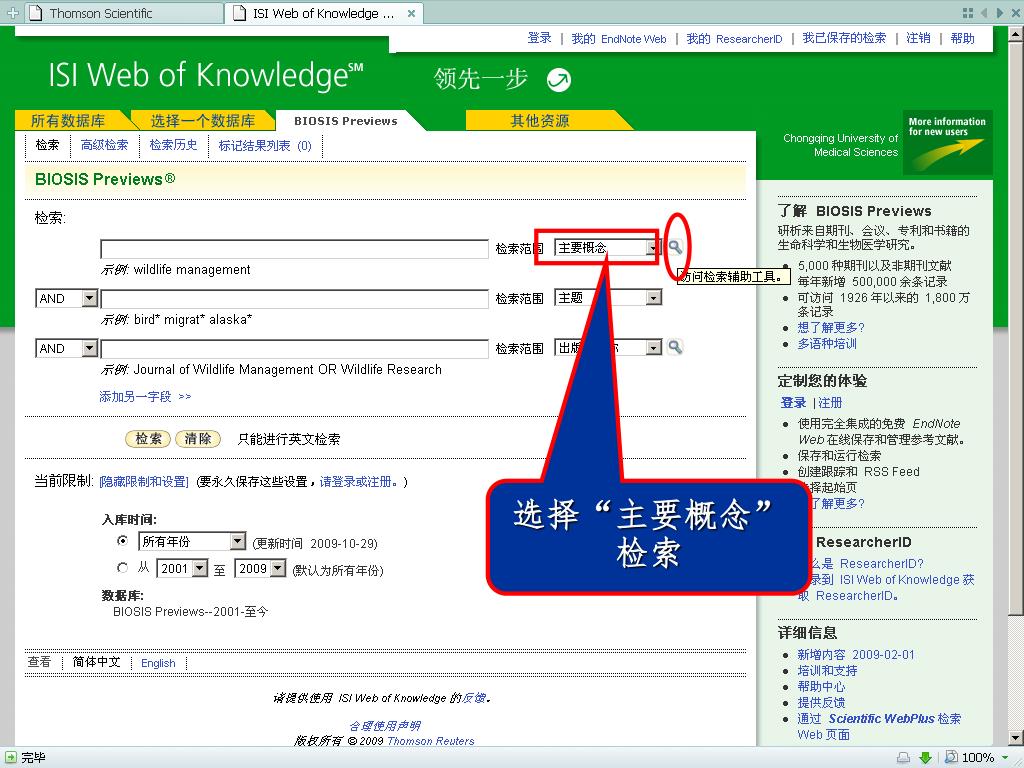
Task: Click into the first search text field
Action: [x=295, y=249]
